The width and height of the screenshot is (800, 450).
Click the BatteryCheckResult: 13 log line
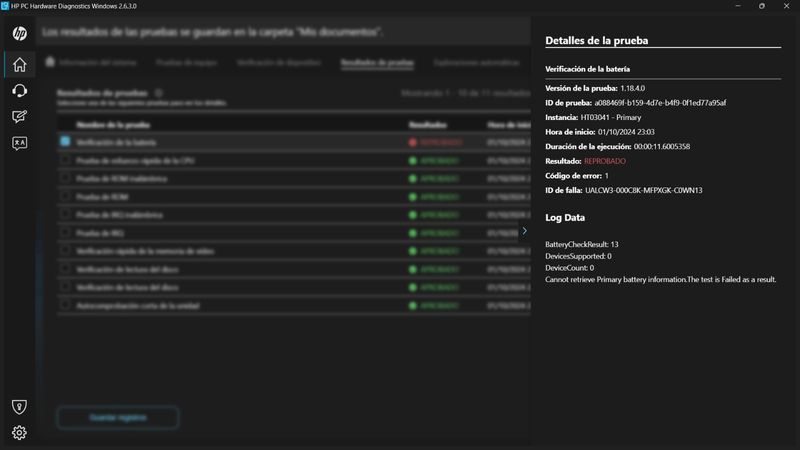[582, 244]
